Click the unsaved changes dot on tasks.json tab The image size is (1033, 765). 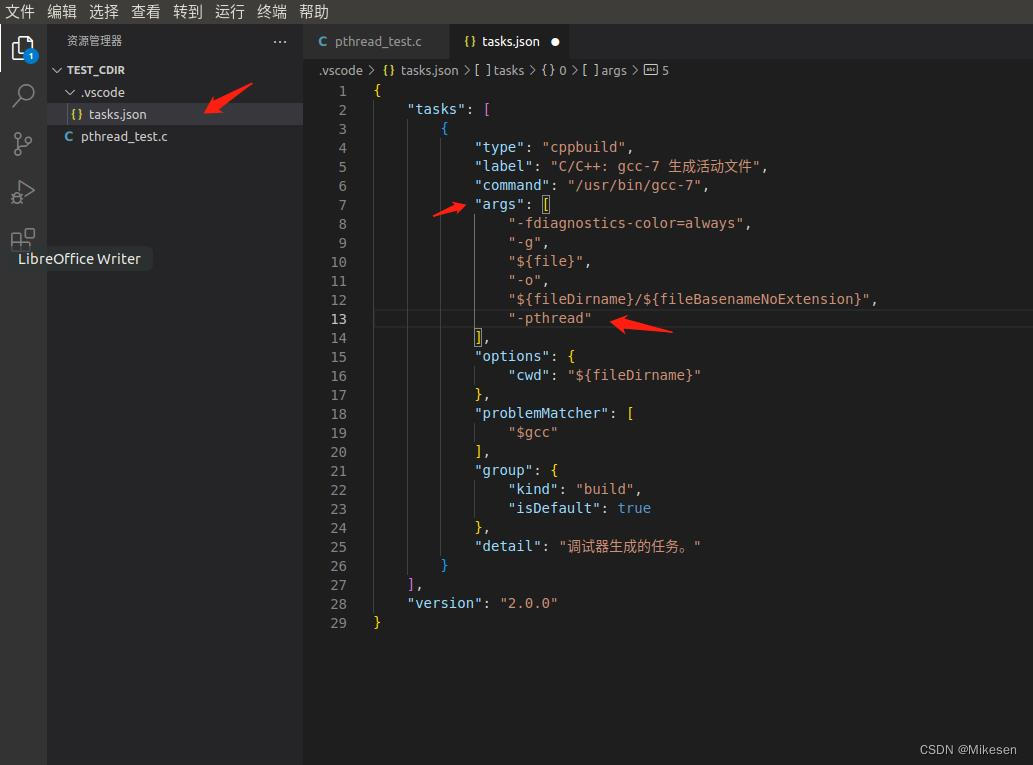556,41
